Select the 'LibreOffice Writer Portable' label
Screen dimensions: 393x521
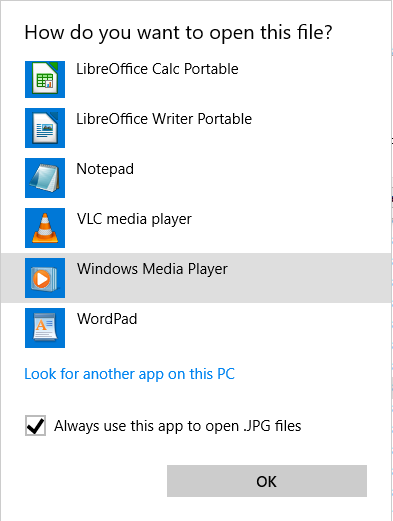pos(164,119)
